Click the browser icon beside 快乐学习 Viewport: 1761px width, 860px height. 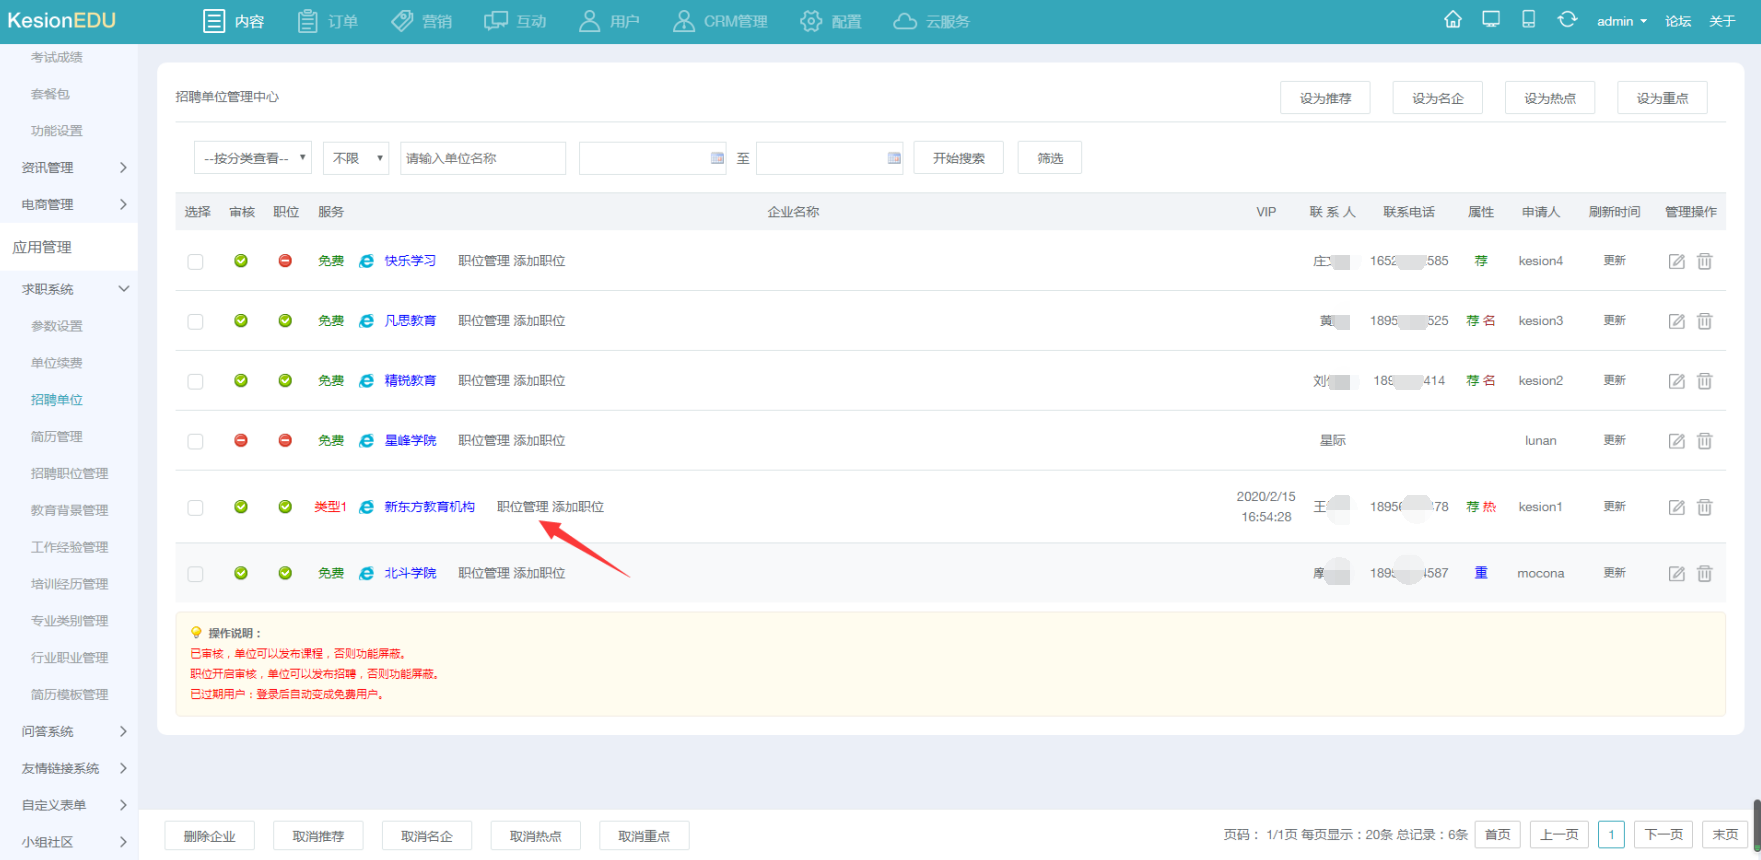click(366, 261)
